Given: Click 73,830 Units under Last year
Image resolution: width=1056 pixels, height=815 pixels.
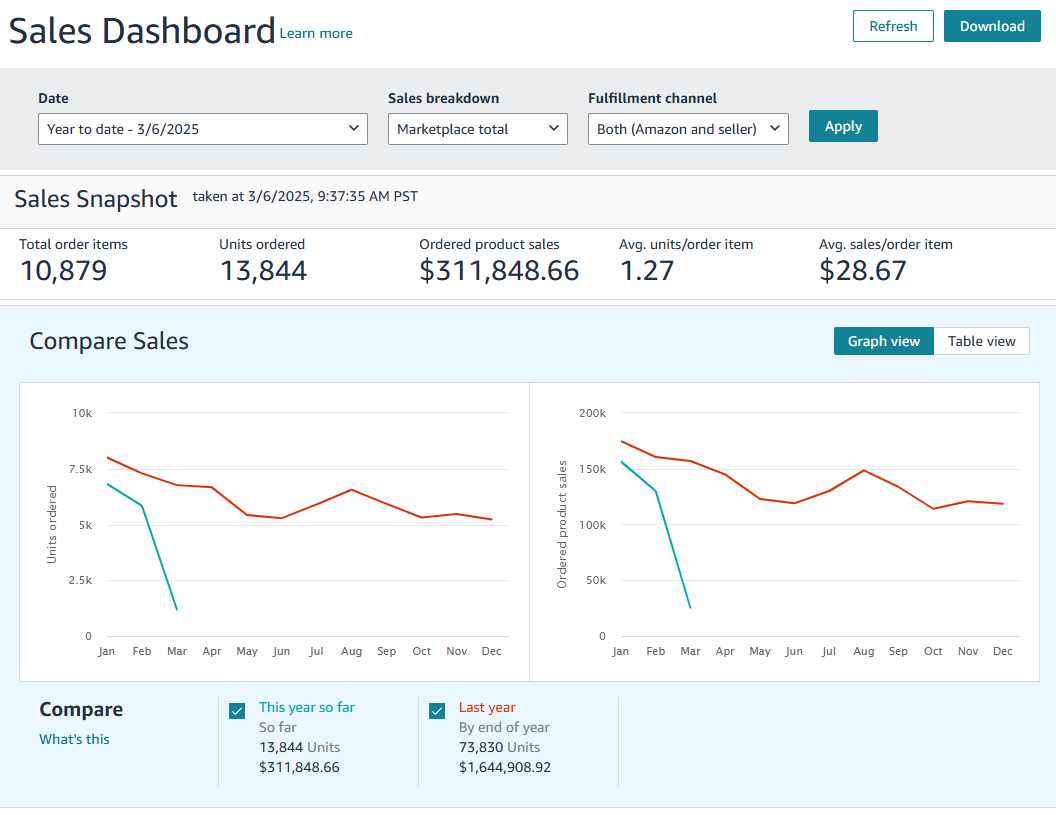Looking at the screenshot, I should 499,748.
